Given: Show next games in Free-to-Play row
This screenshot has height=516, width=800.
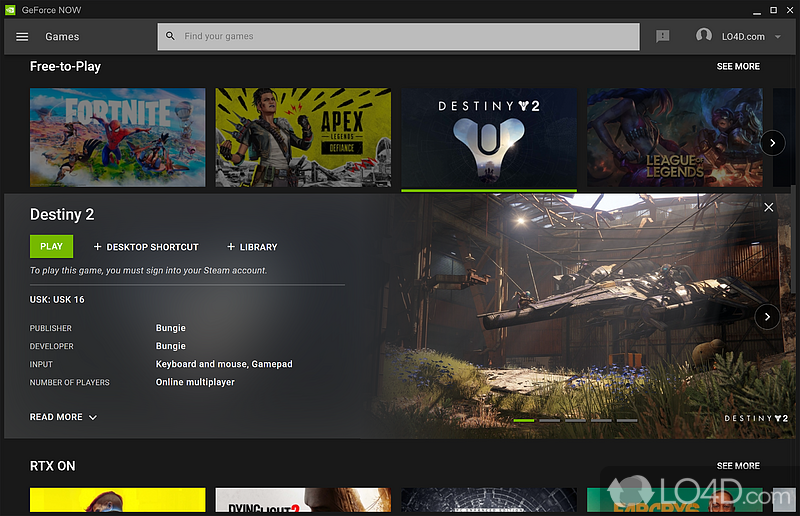Looking at the screenshot, I should pos(772,143).
